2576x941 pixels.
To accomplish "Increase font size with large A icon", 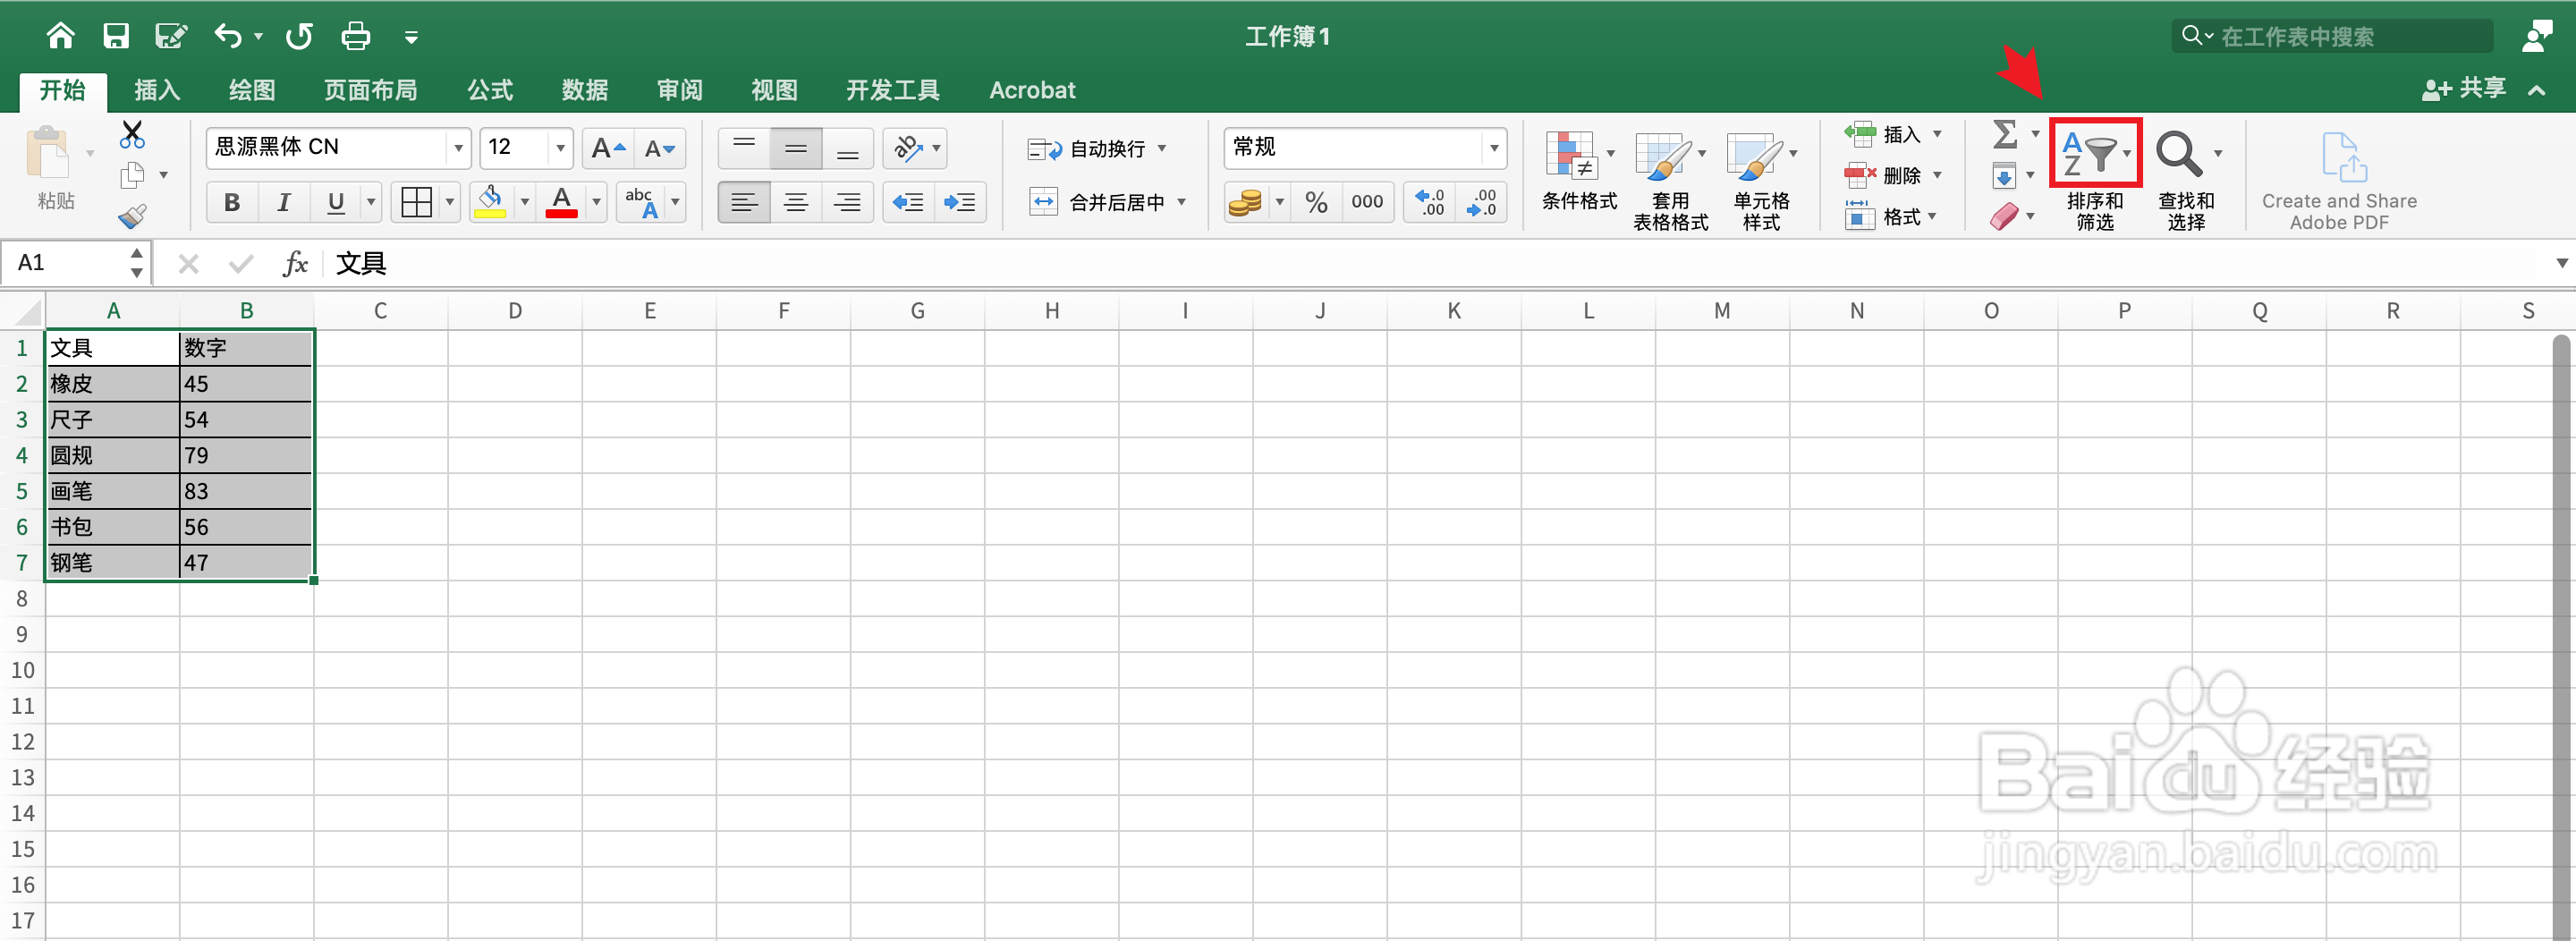I will tap(607, 148).
